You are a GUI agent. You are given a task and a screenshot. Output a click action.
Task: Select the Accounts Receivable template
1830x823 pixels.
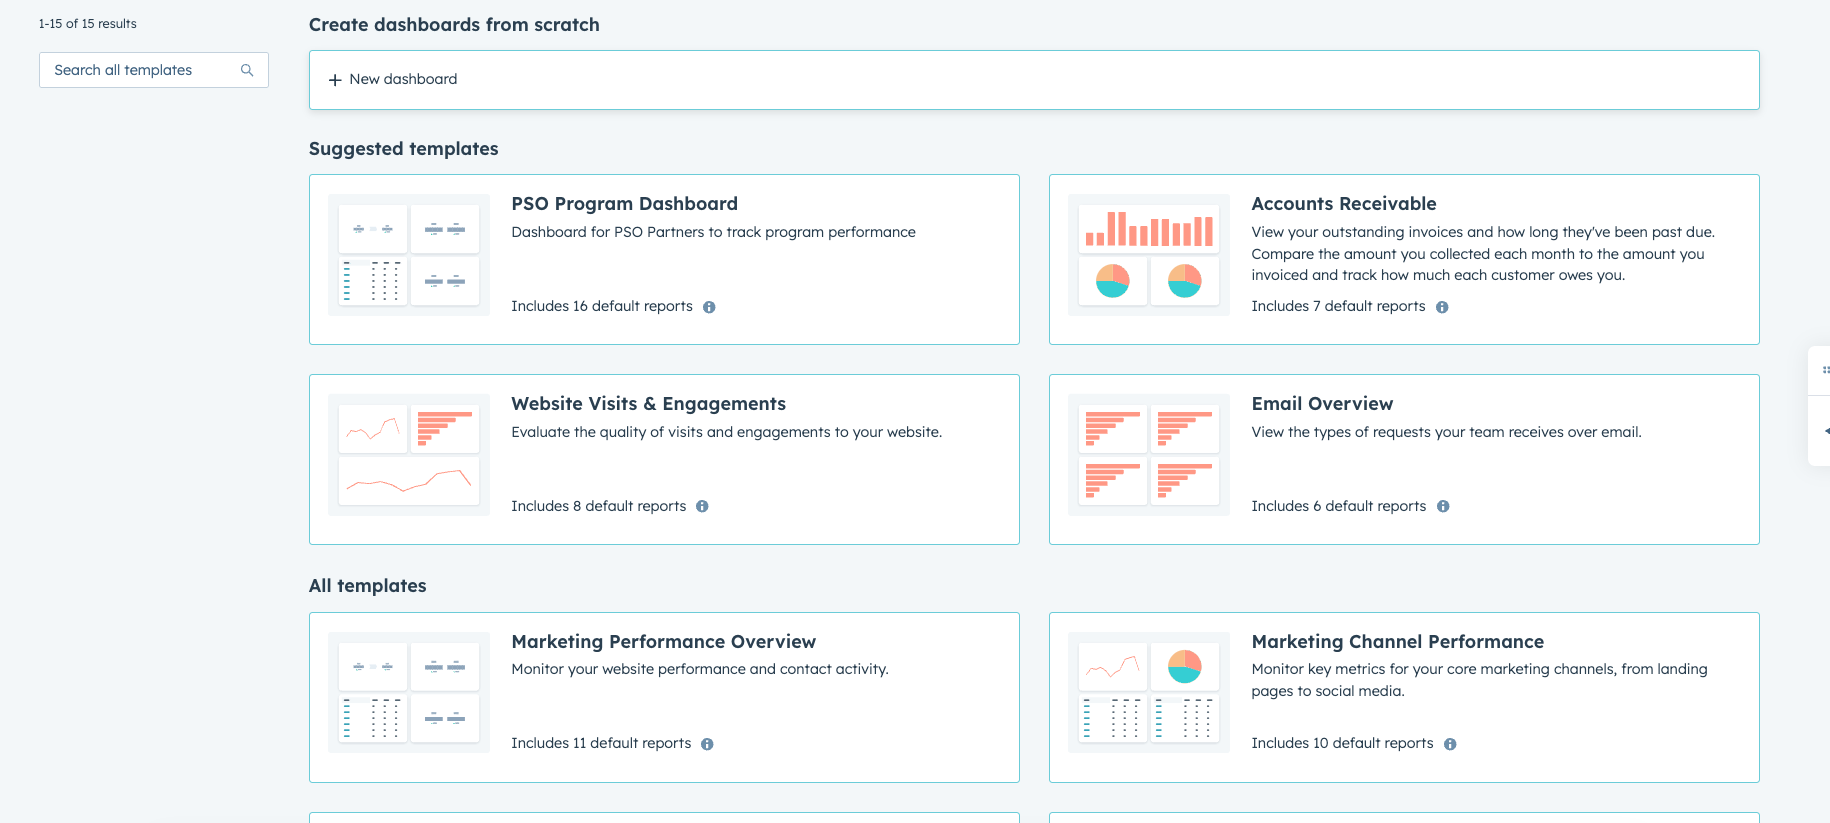click(x=1343, y=204)
